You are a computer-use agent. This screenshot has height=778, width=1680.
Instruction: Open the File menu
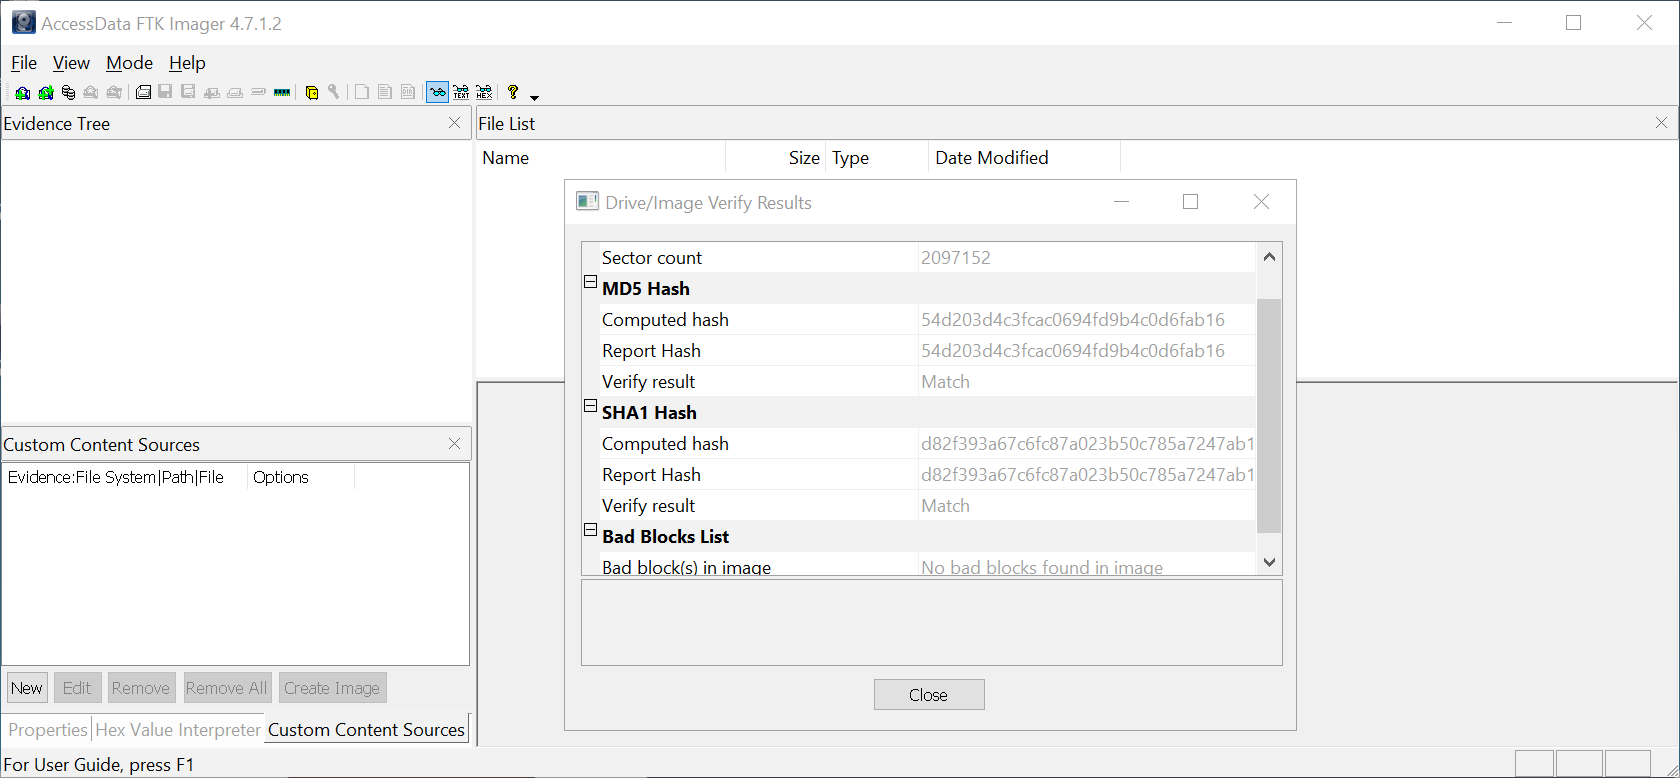24,63
